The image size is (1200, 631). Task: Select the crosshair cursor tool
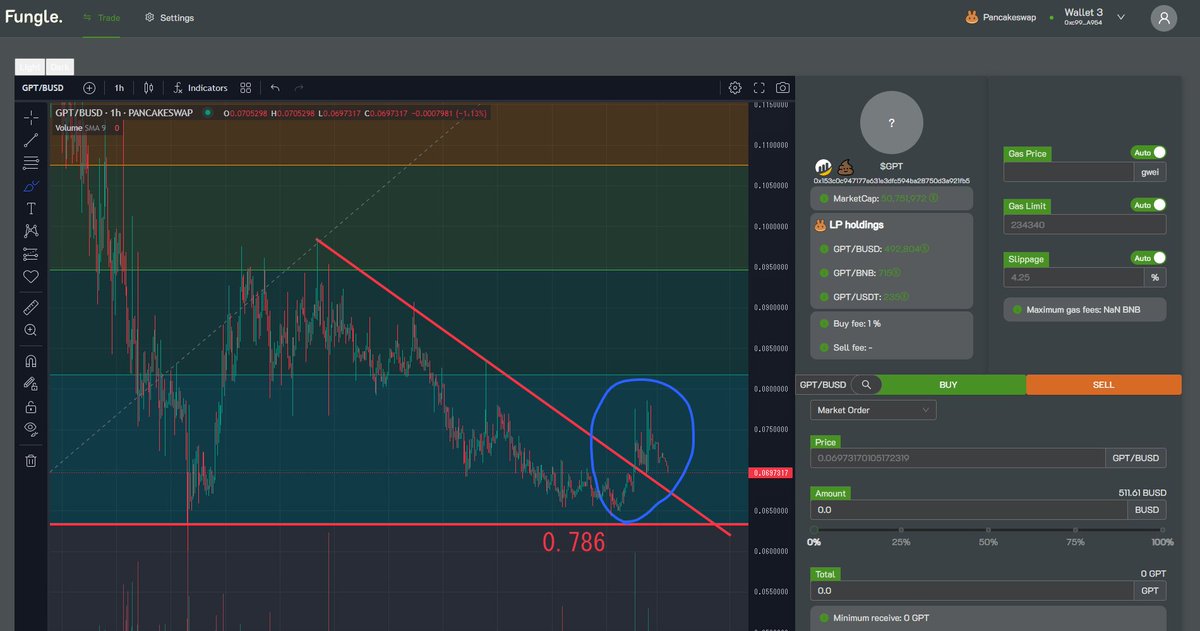click(31, 117)
